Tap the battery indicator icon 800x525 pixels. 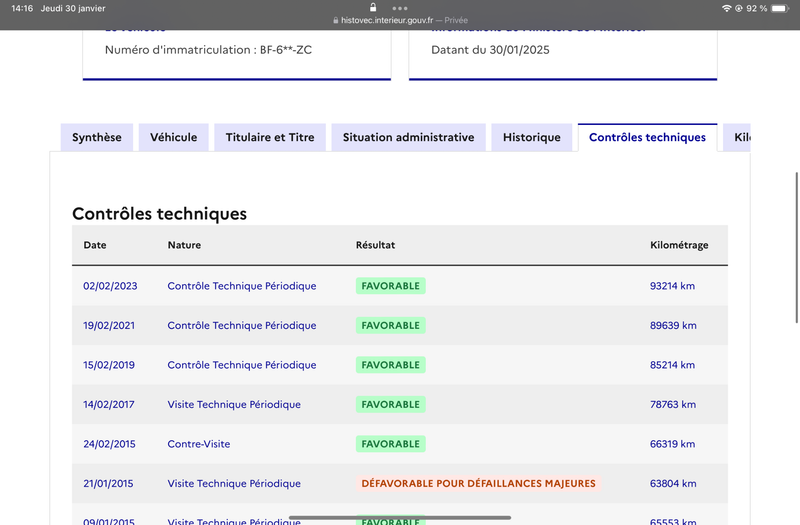[x=780, y=8]
